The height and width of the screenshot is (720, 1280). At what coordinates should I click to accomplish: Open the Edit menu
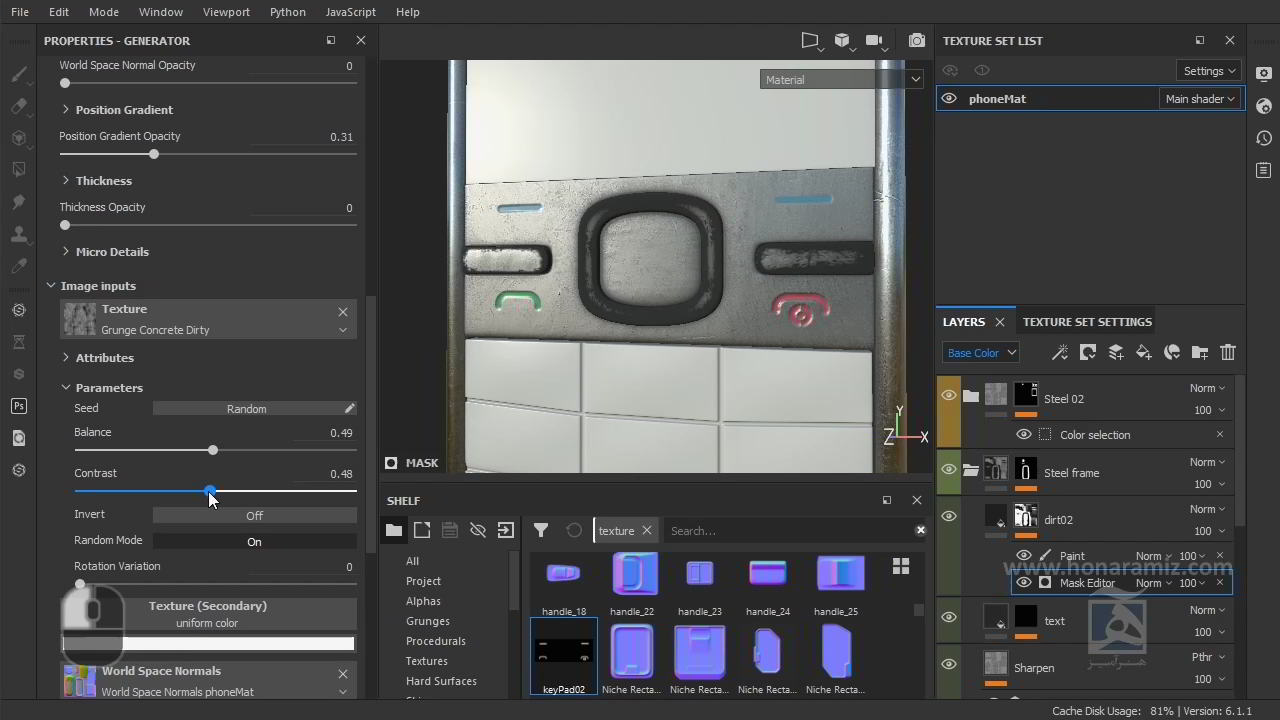(x=59, y=12)
